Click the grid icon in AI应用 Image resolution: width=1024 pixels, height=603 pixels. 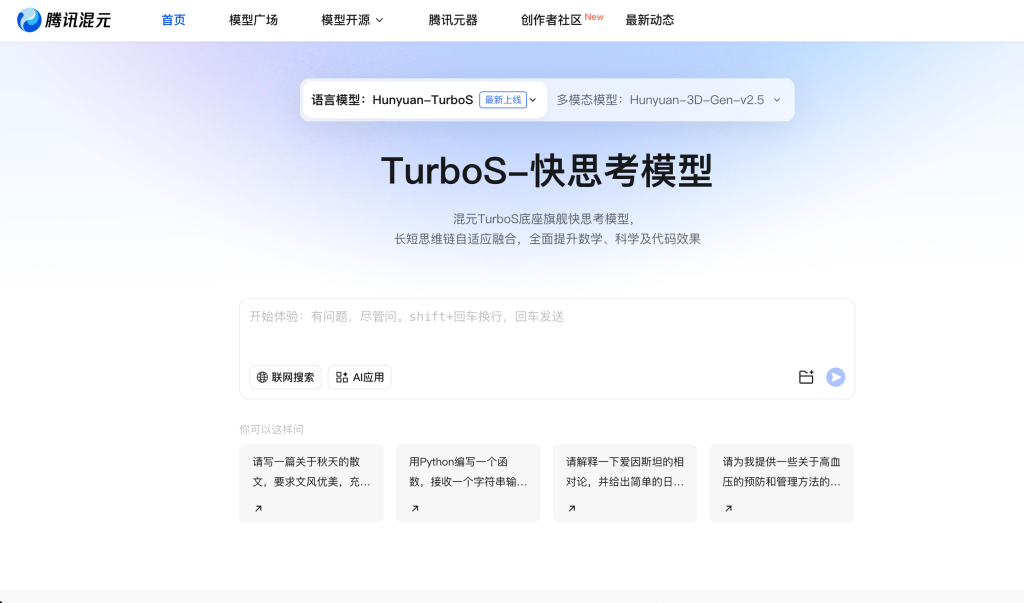point(342,377)
